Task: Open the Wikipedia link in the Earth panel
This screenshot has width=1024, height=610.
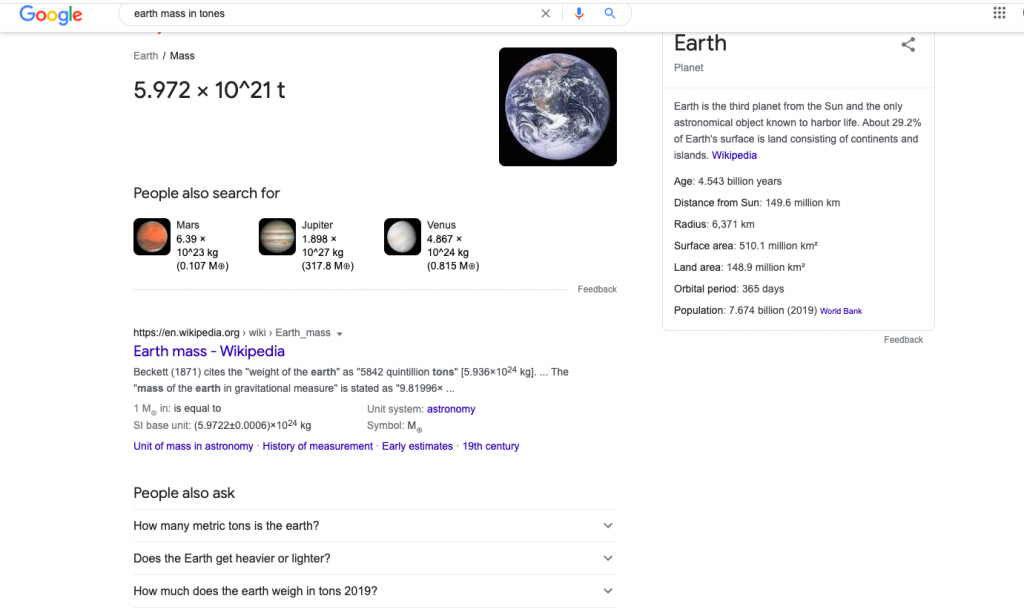Action: pos(734,155)
